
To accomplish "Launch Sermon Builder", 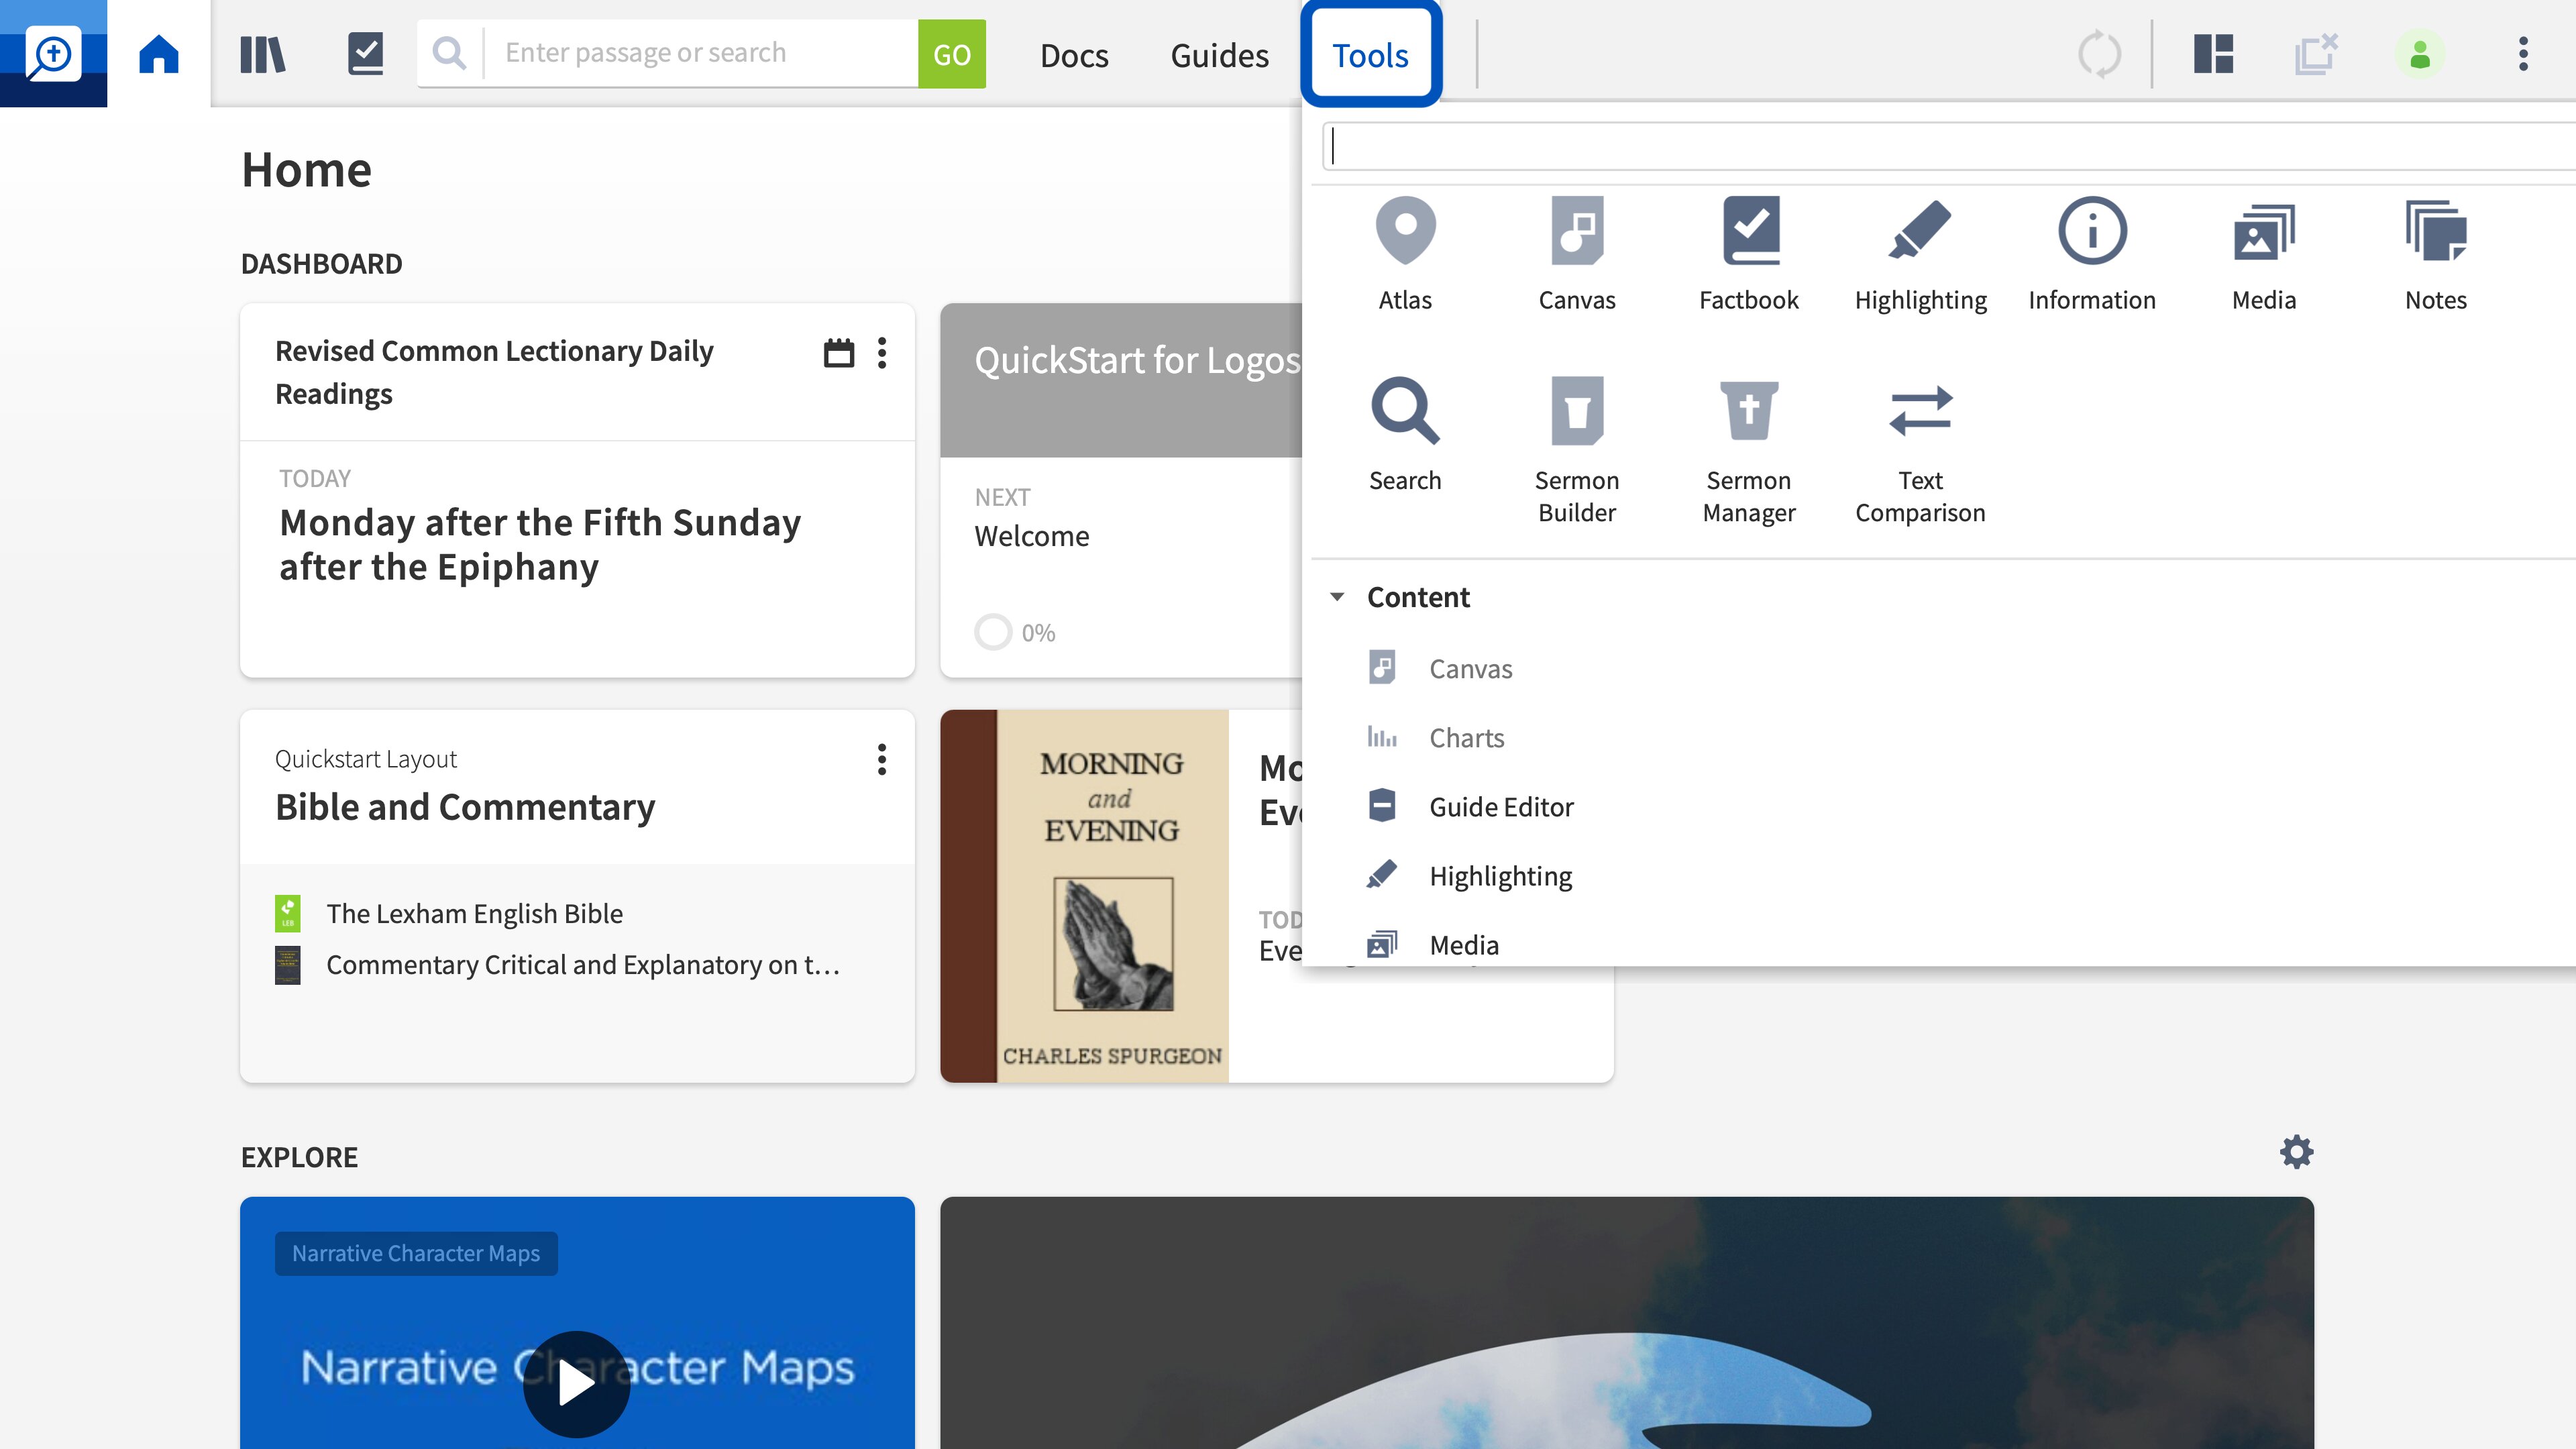I will click(1577, 450).
